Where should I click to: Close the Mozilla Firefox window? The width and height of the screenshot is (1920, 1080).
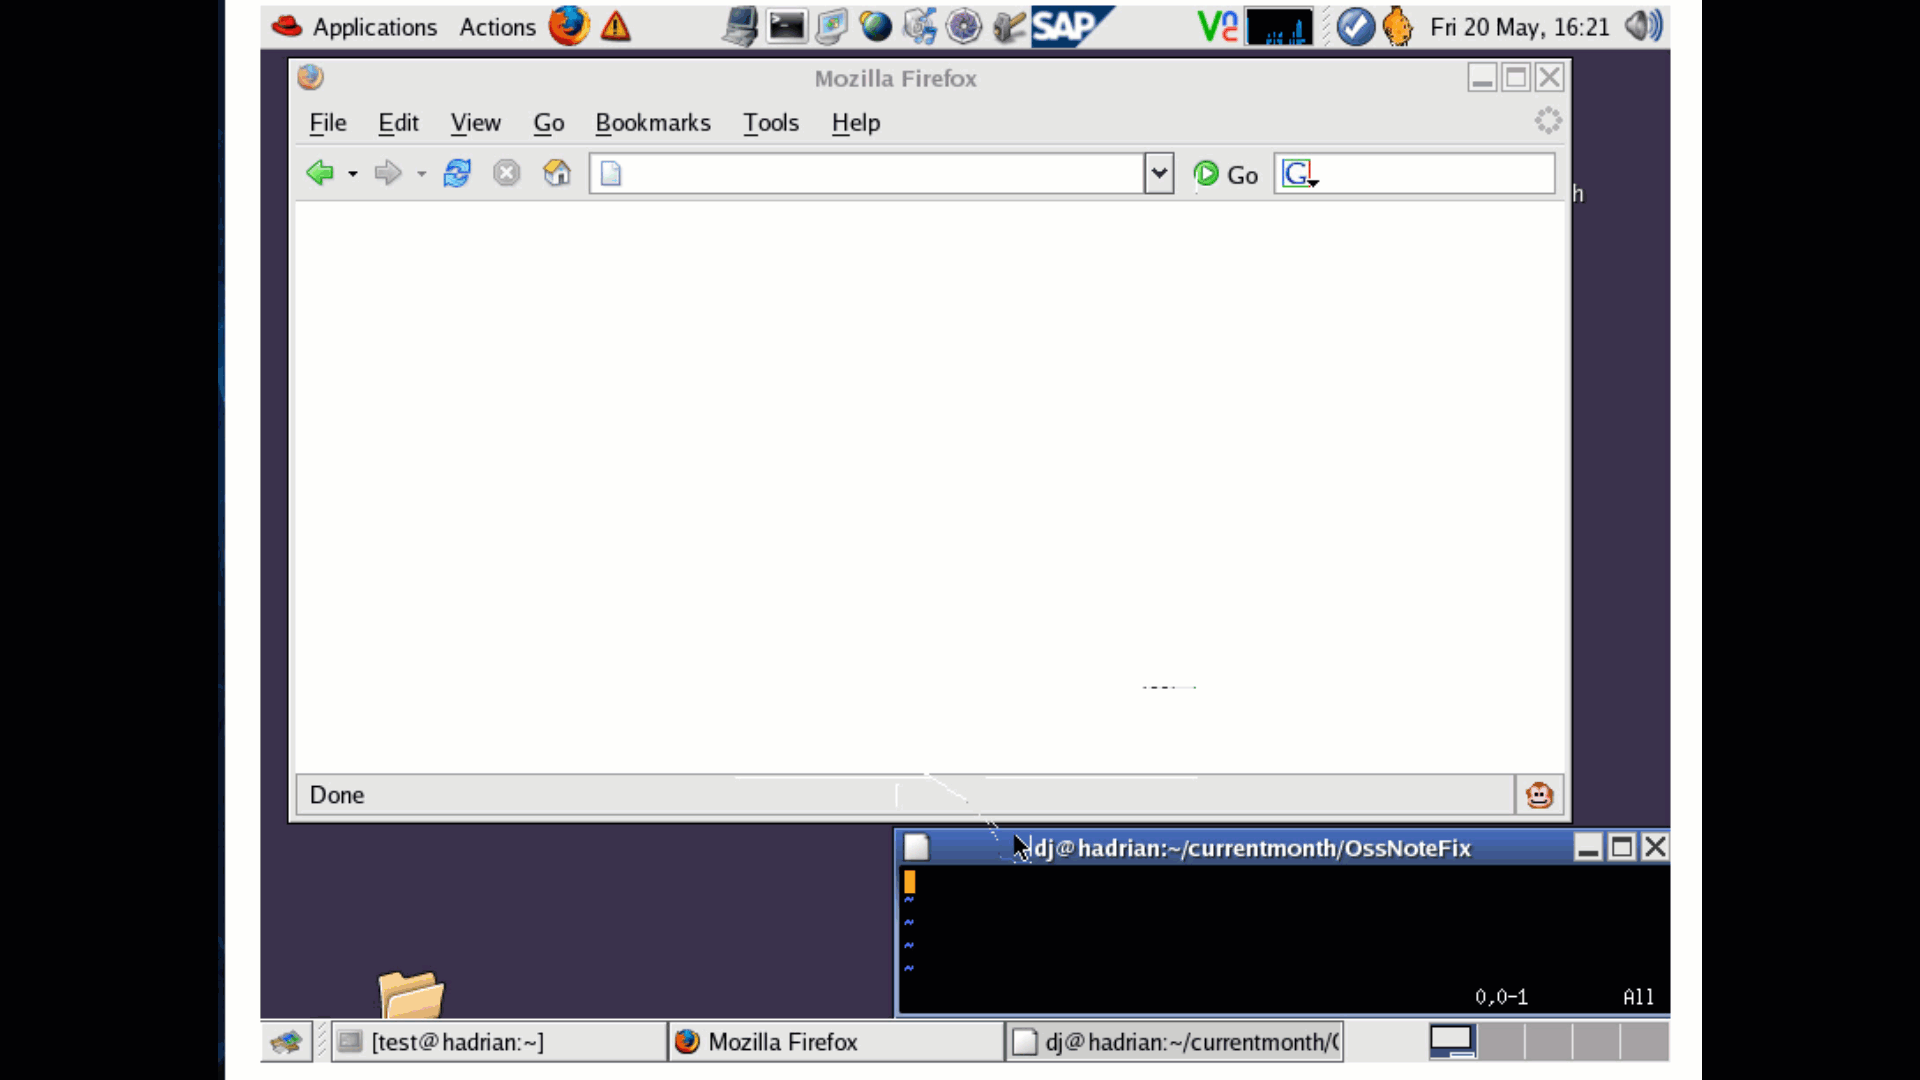pos(1550,77)
